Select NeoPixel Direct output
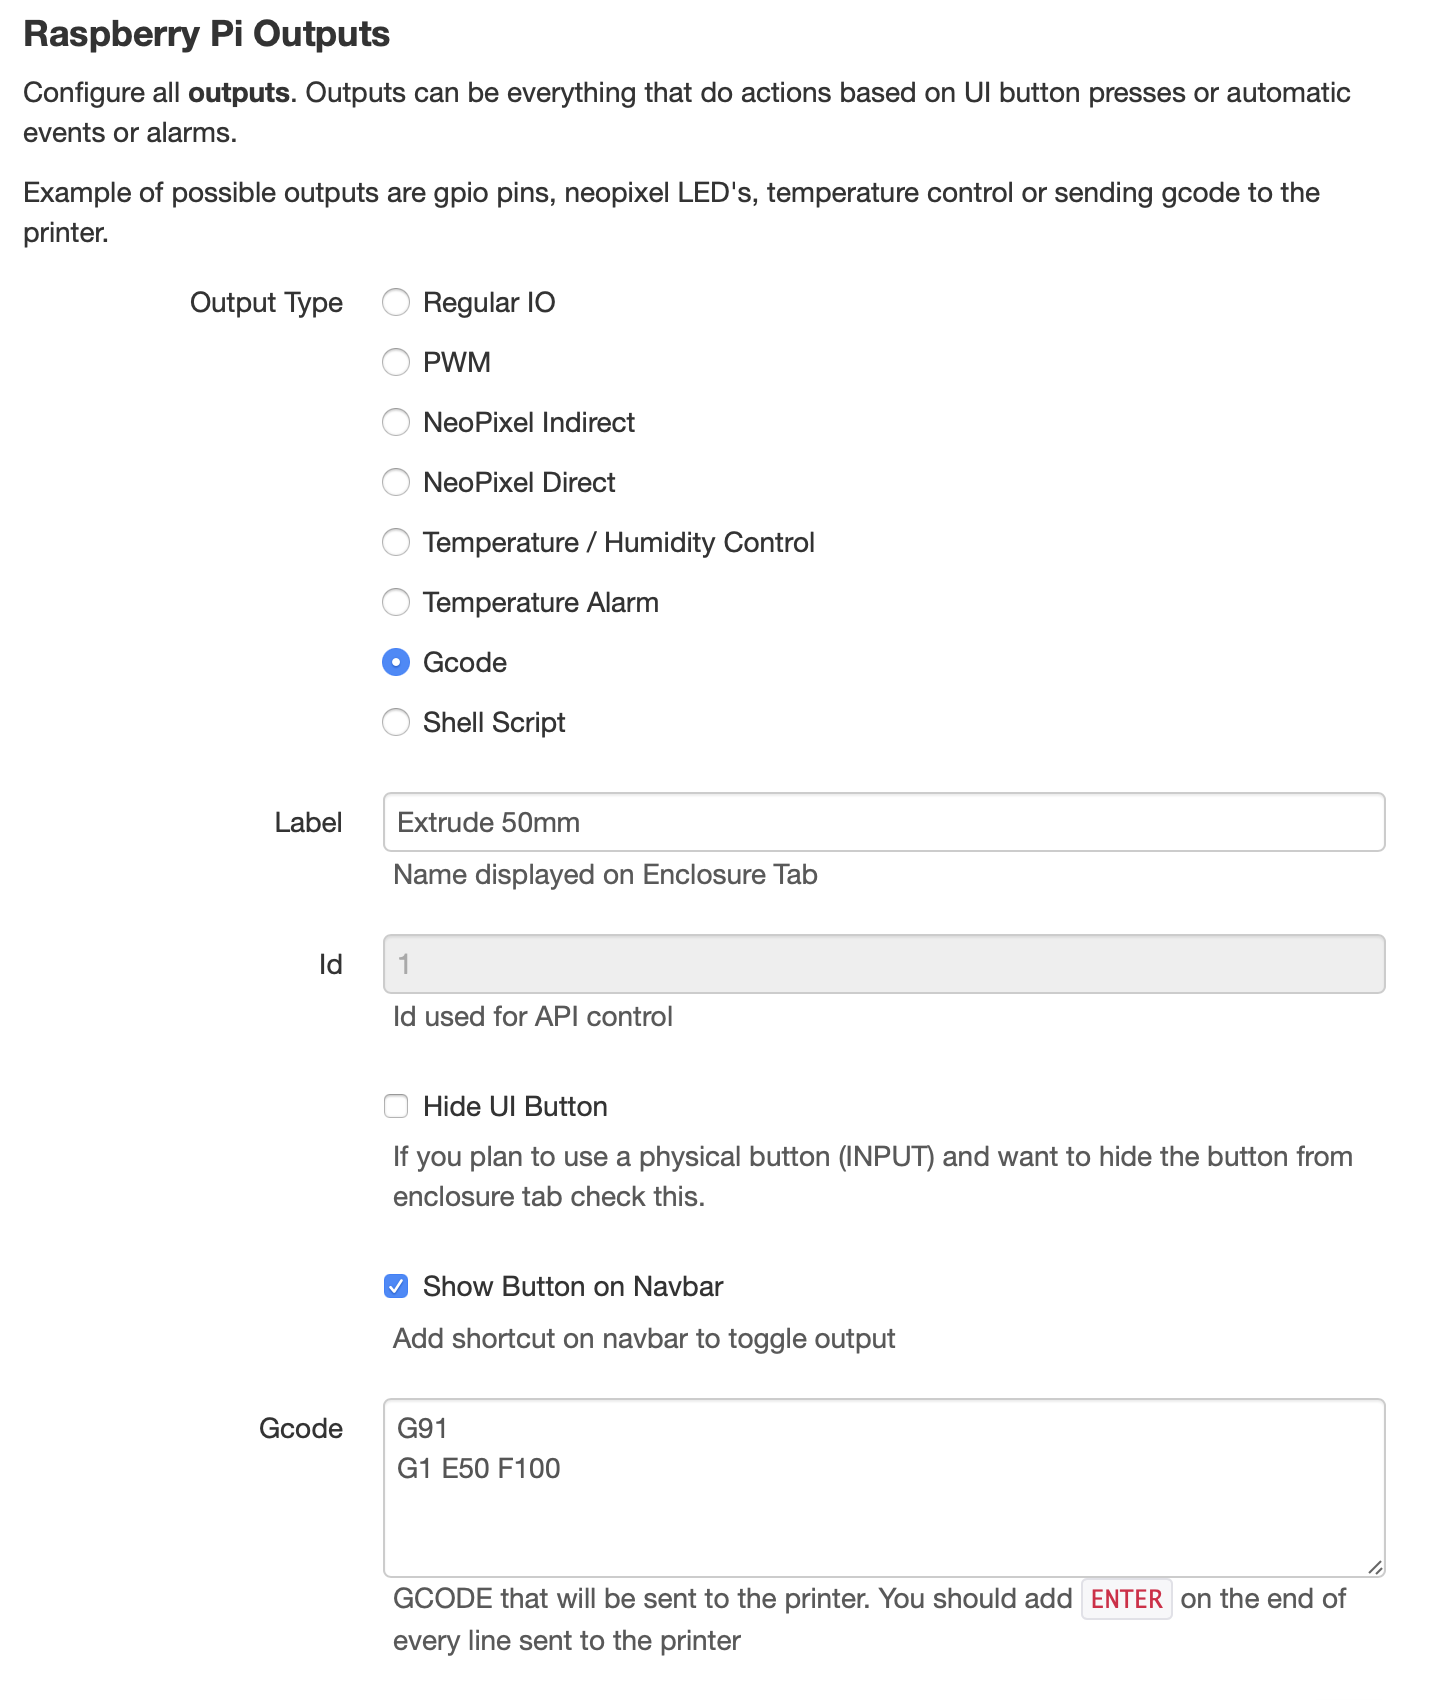The image size is (1430, 1700). (x=396, y=482)
